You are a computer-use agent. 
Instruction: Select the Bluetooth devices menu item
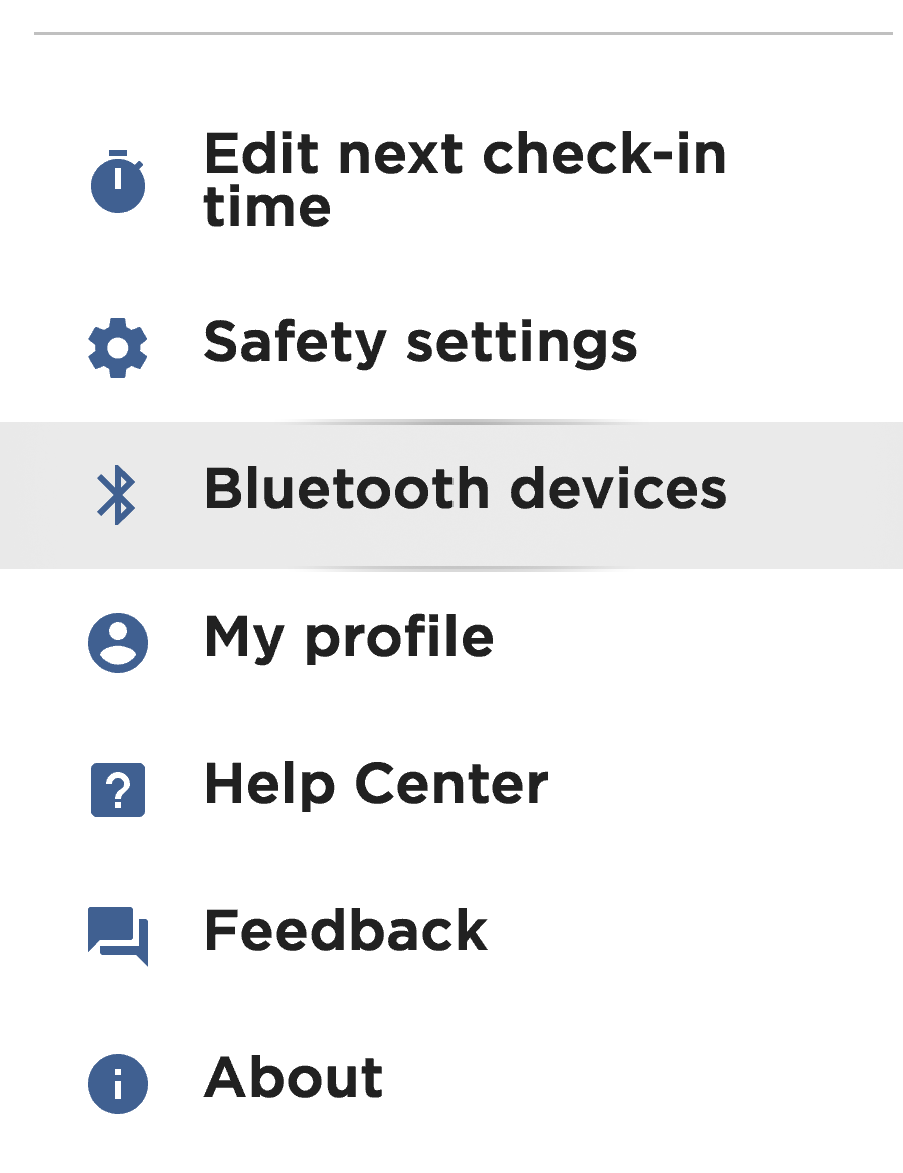[x=465, y=490]
